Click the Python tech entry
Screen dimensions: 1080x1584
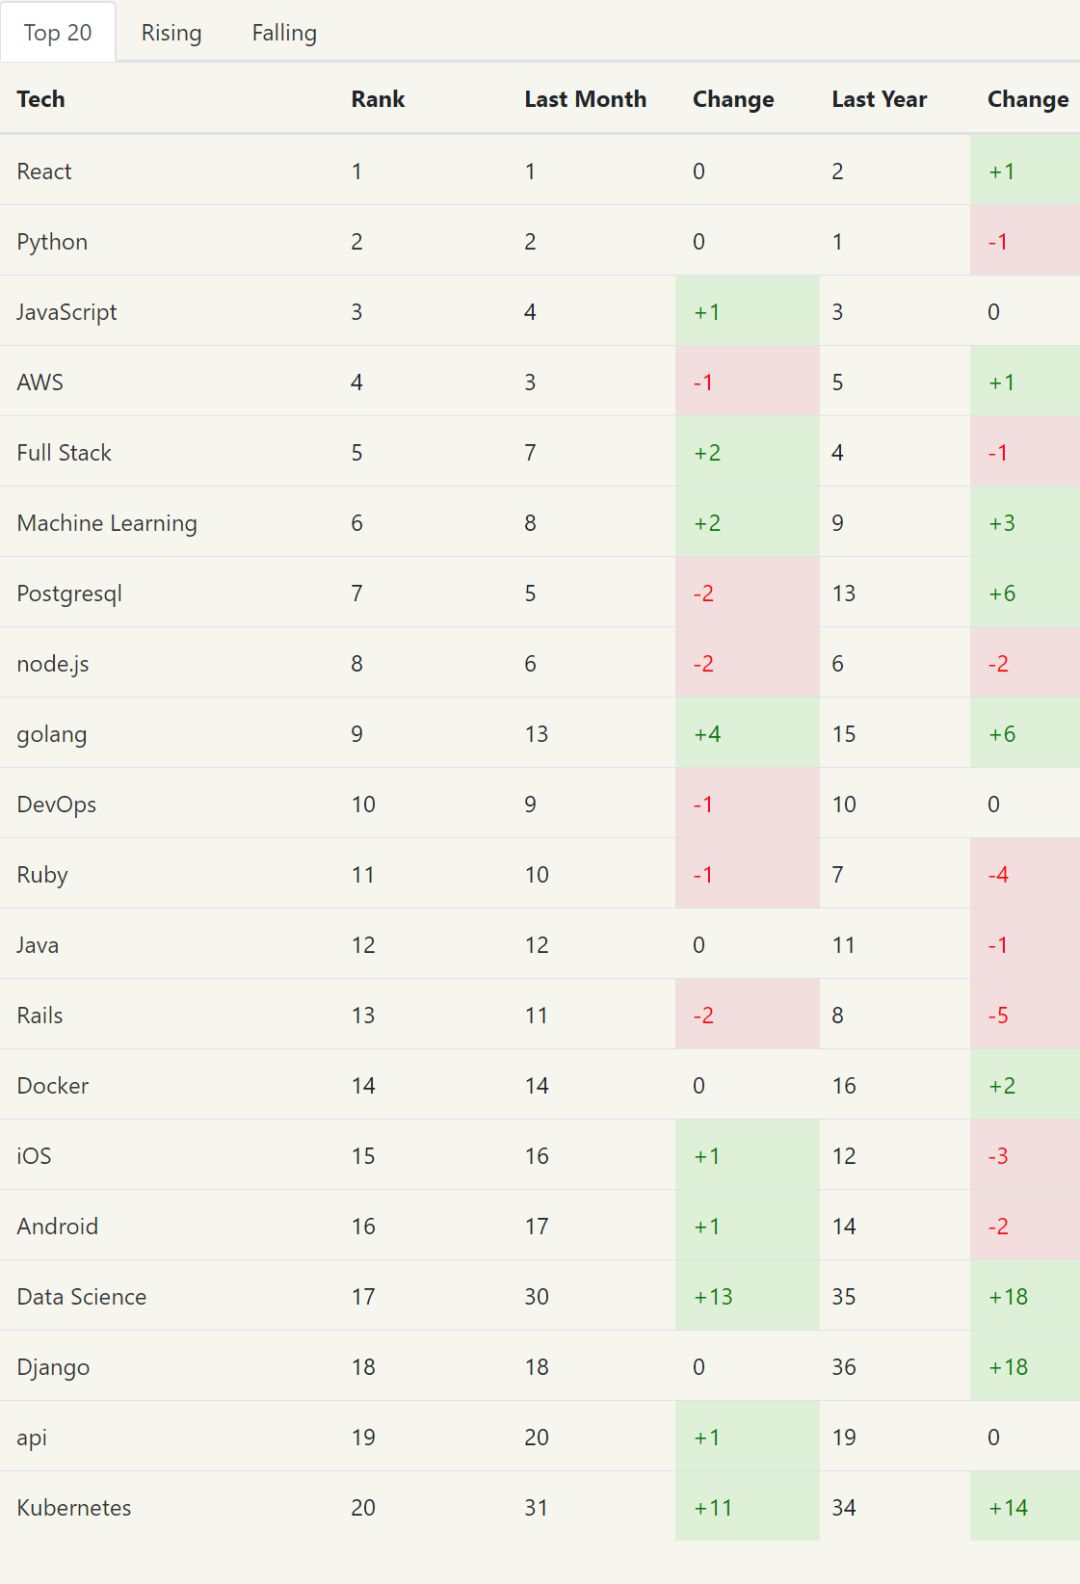pos(52,242)
